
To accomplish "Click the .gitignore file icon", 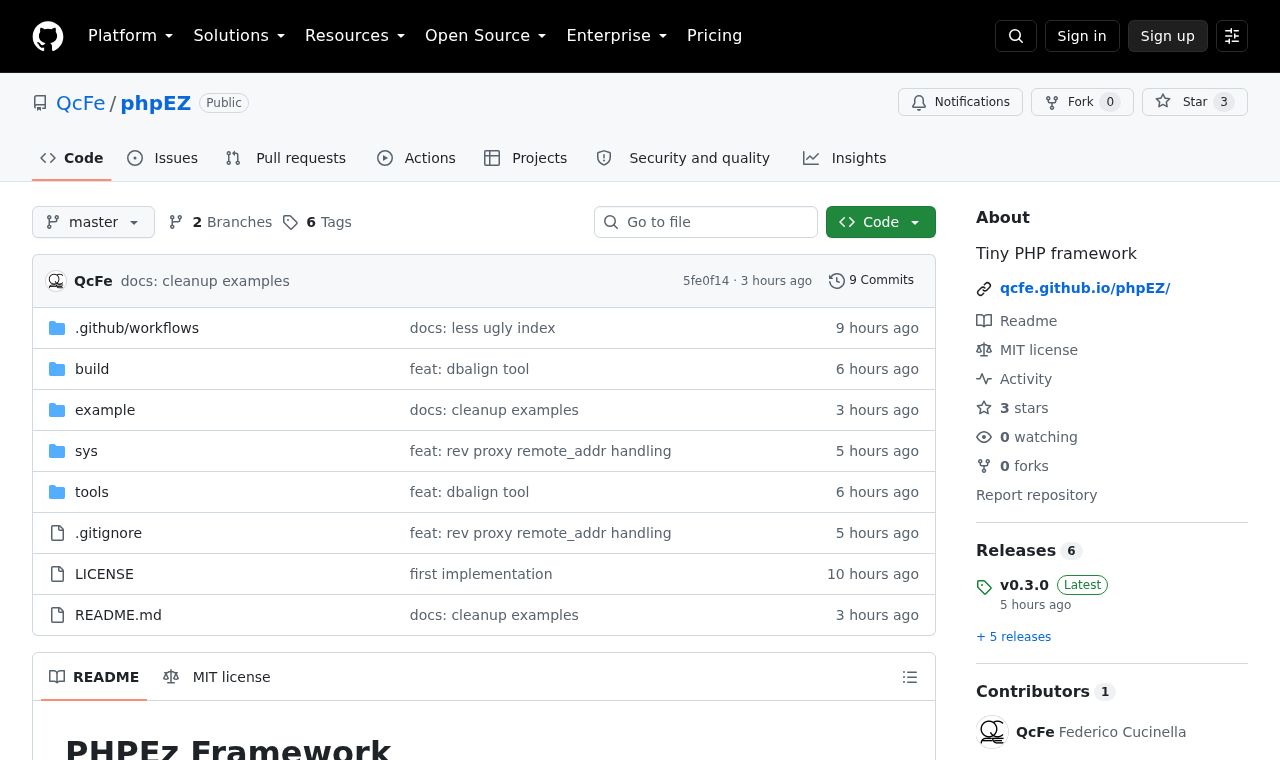I will (57, 533).
